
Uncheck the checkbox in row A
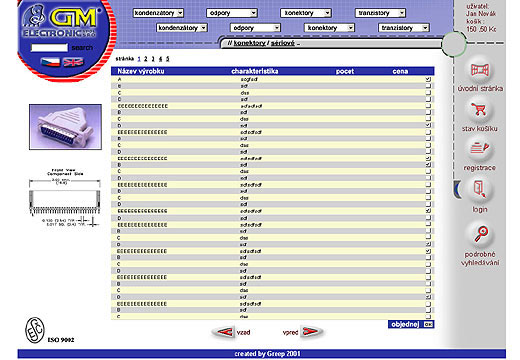pyautogui.click(x=428, y=79)
